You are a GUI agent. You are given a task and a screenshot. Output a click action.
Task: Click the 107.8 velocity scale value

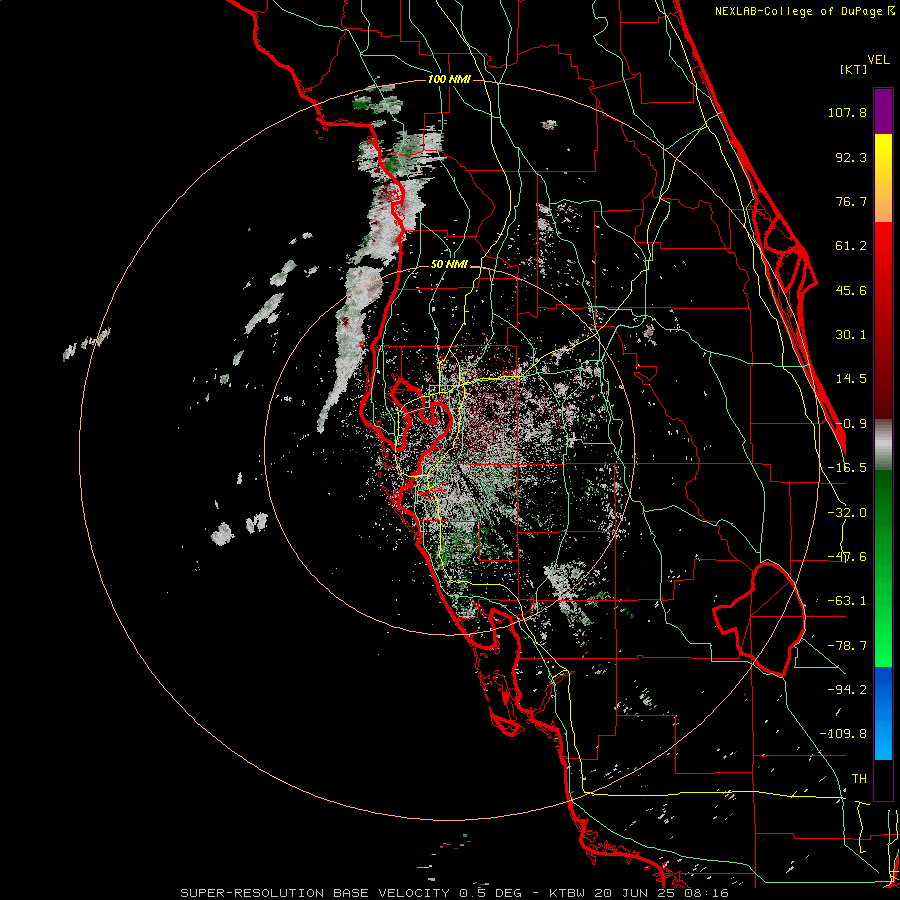[x=847, y=112]
